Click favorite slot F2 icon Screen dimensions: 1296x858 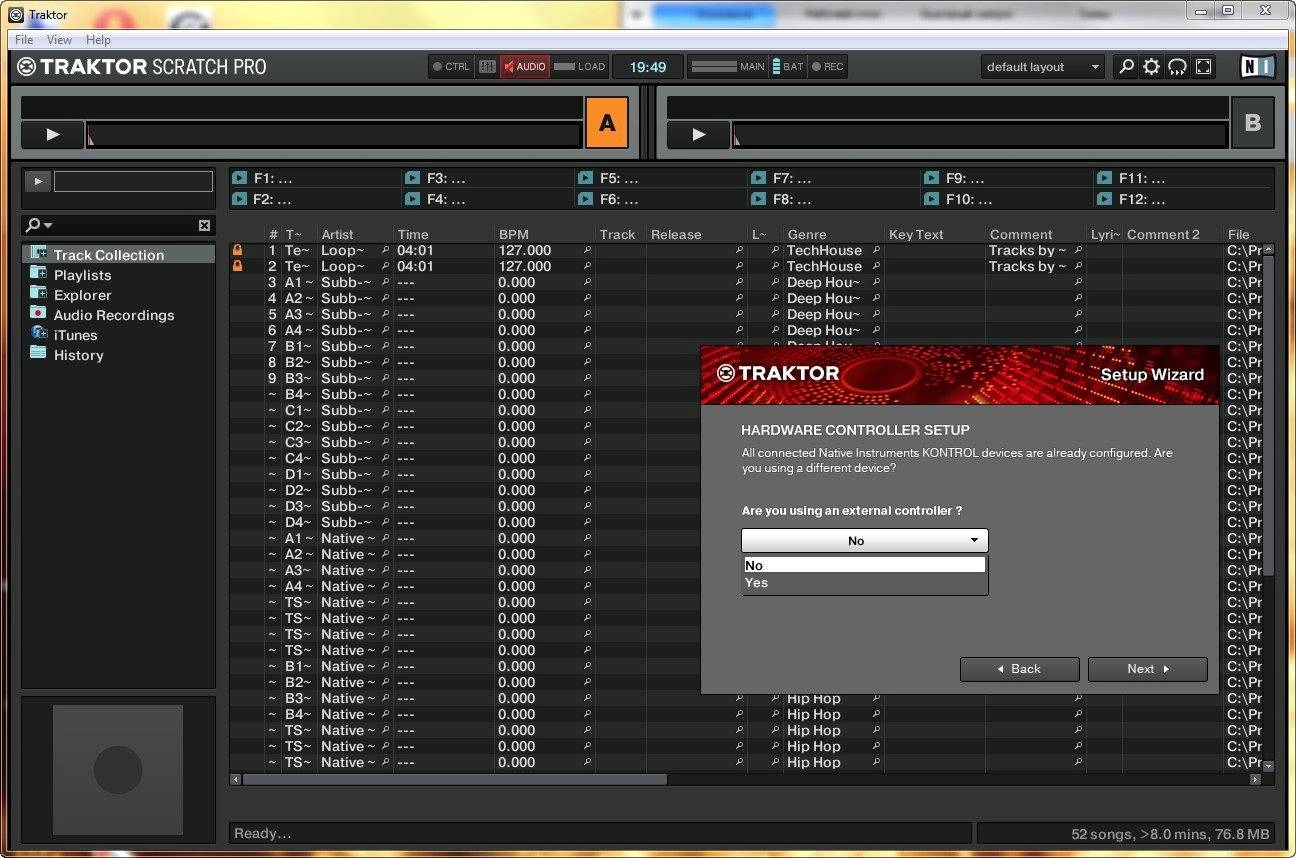[x=239, y=199]
